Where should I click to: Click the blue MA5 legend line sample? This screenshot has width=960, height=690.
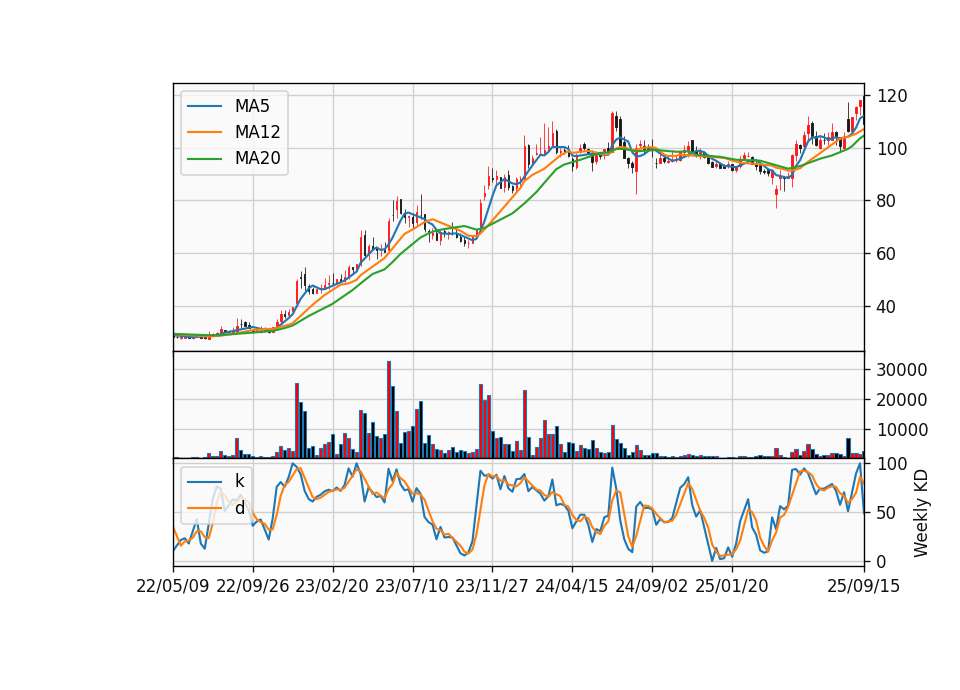[x=204, y=106]
